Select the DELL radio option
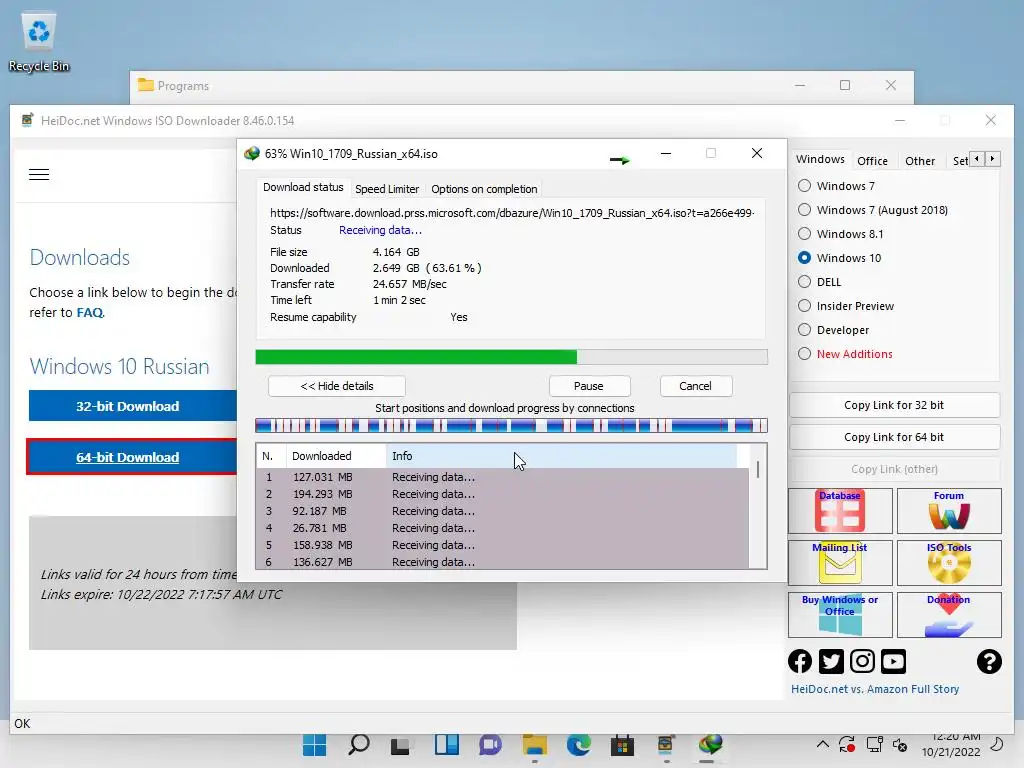Viewport: 1024px width, 768px height. (x=820, y=282)
